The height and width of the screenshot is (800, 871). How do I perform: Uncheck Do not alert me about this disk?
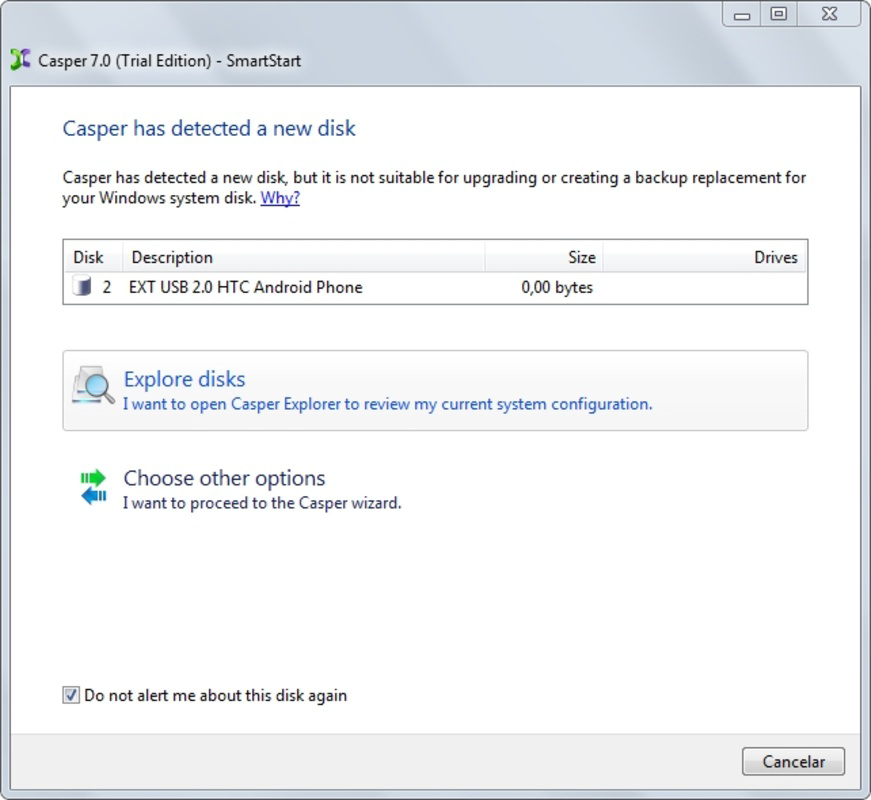[71, 695]
